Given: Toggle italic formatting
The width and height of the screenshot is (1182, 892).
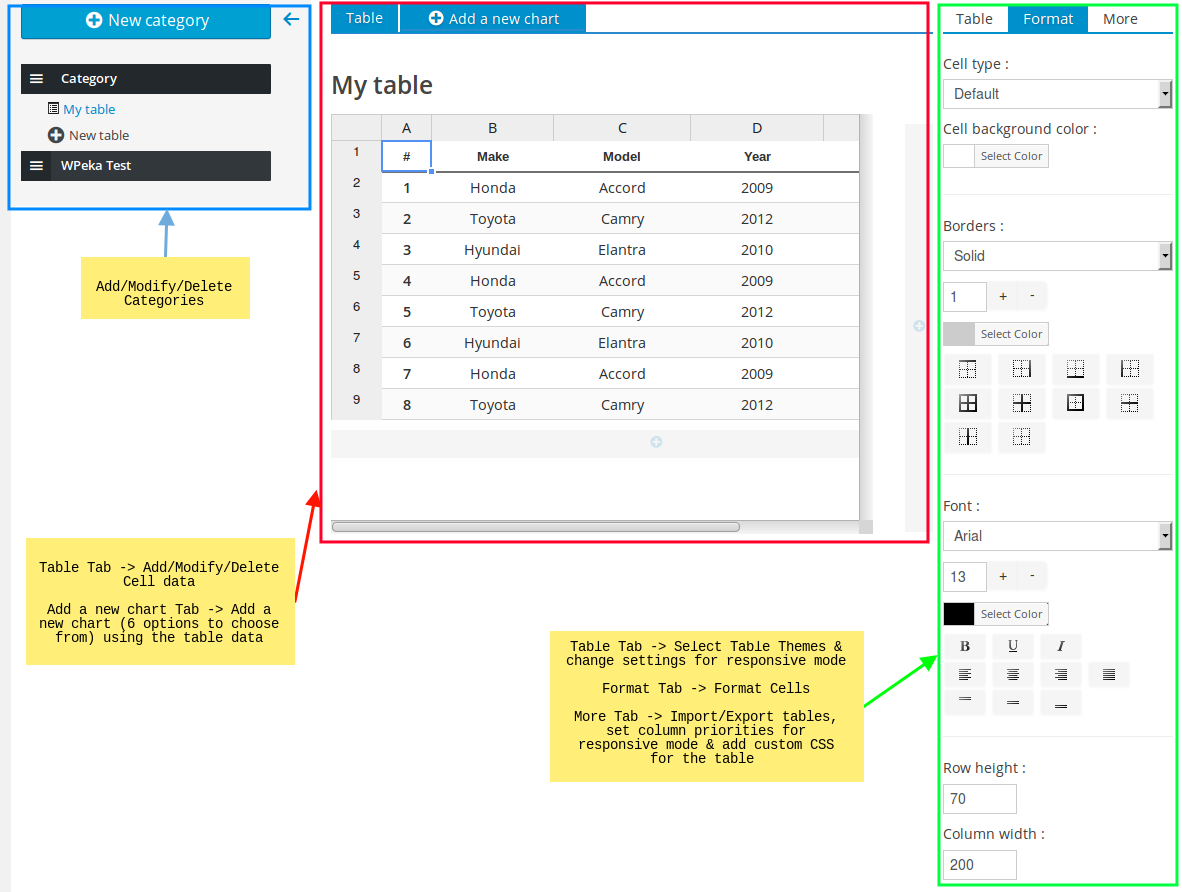Looking at the screenshot, I should click(1061, 646).
